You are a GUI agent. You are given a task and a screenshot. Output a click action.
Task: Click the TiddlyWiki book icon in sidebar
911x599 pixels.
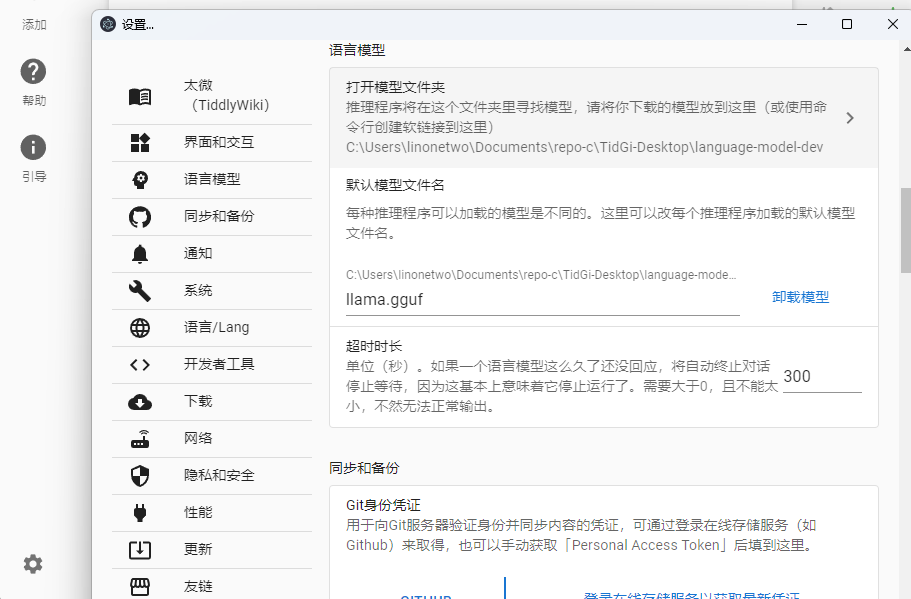(x=140, y=96)
